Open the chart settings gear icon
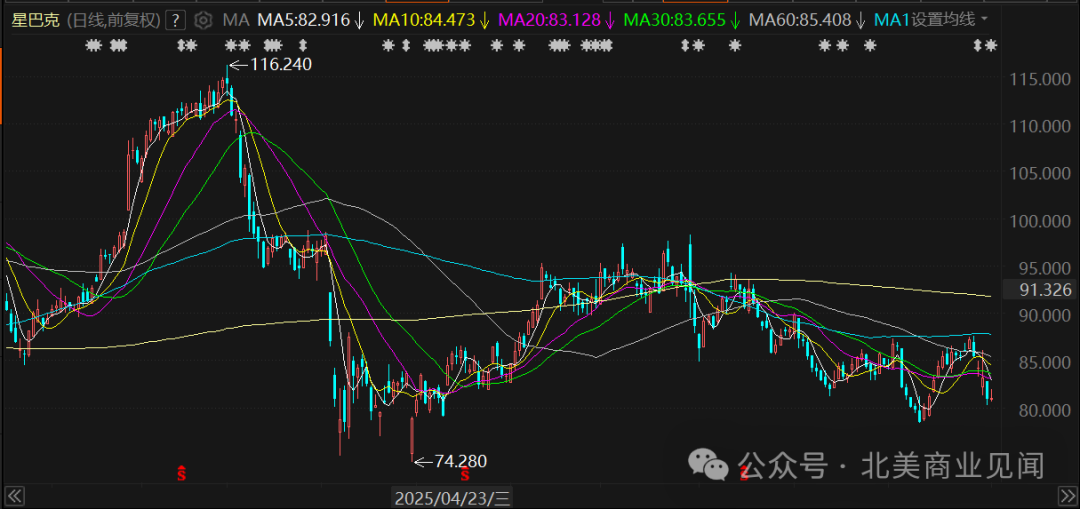The image size is (1080, 509). click(x=203, y=19)
